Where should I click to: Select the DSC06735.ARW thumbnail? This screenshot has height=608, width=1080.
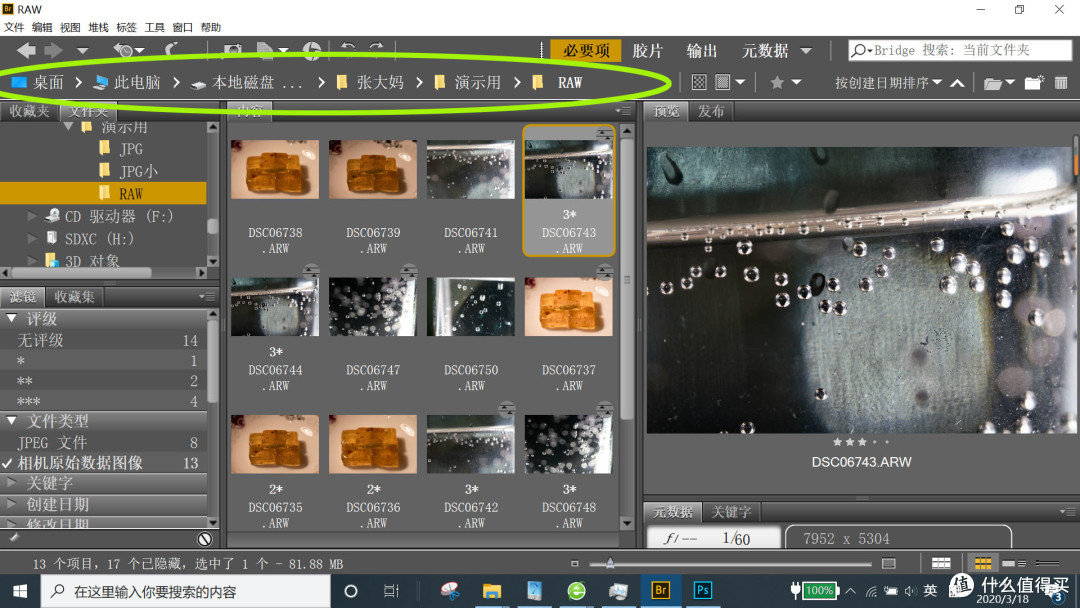275,444
